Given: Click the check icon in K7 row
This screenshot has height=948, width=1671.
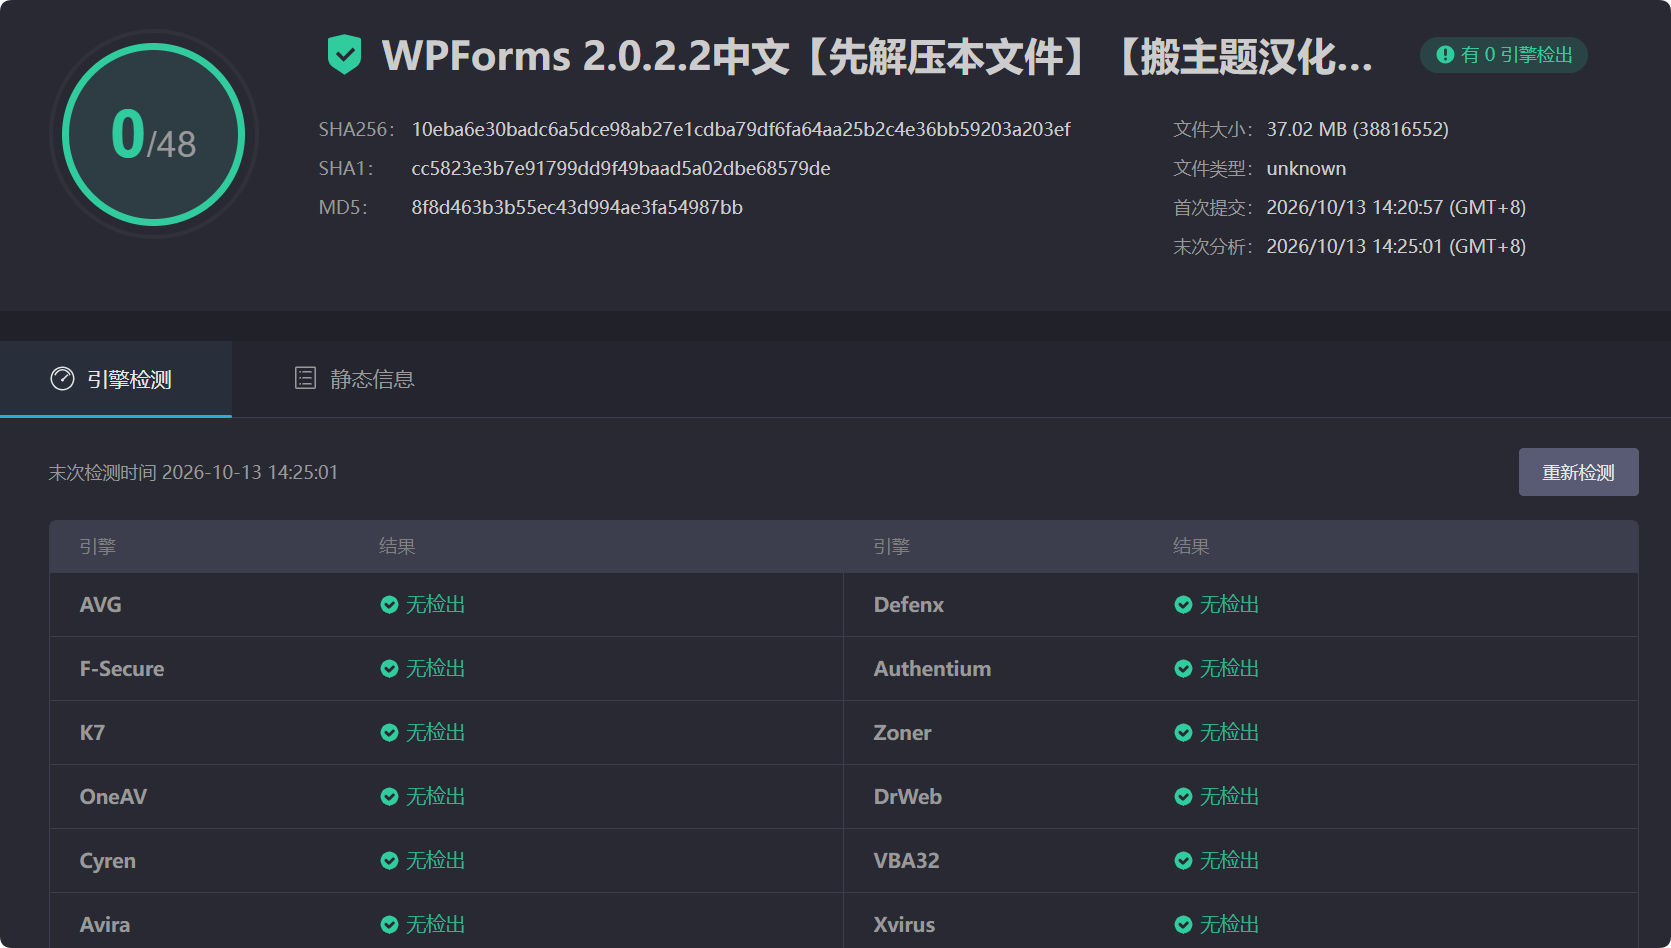Looking at the screenshot, I should point(390,733).
